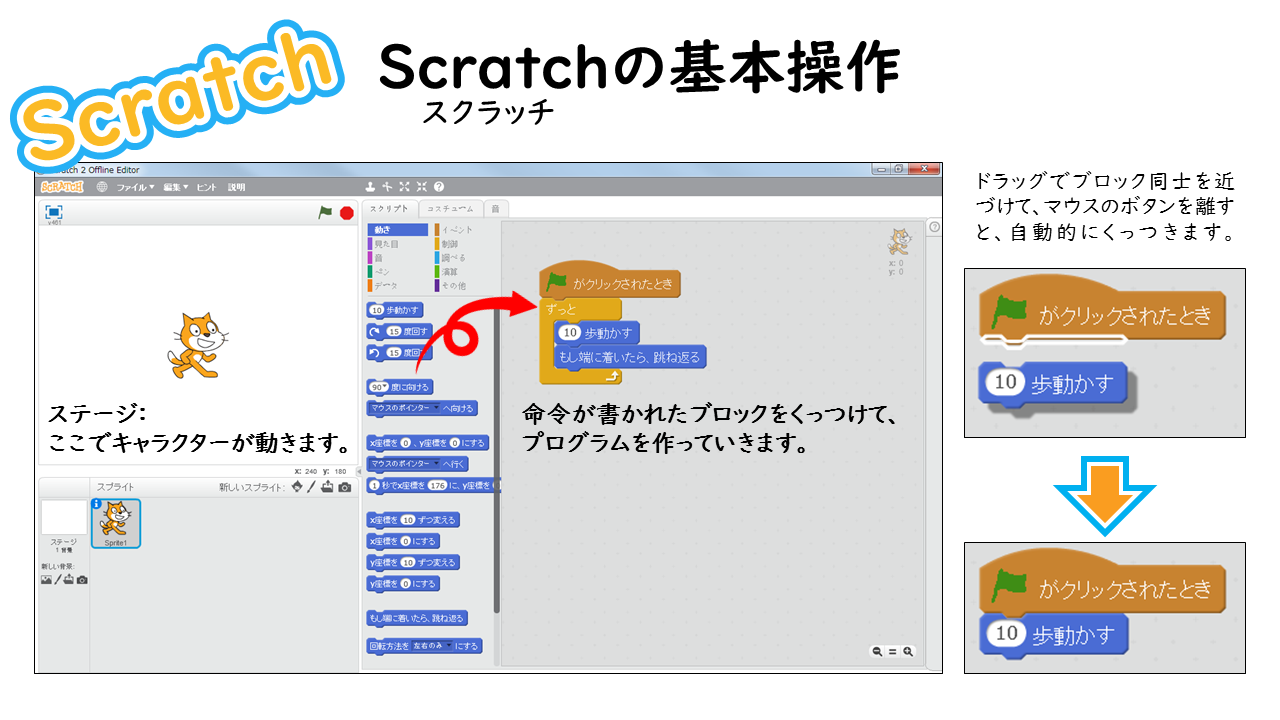Click the palette もし端に着いたら、跳ね返る block

[x=417, y=618]
